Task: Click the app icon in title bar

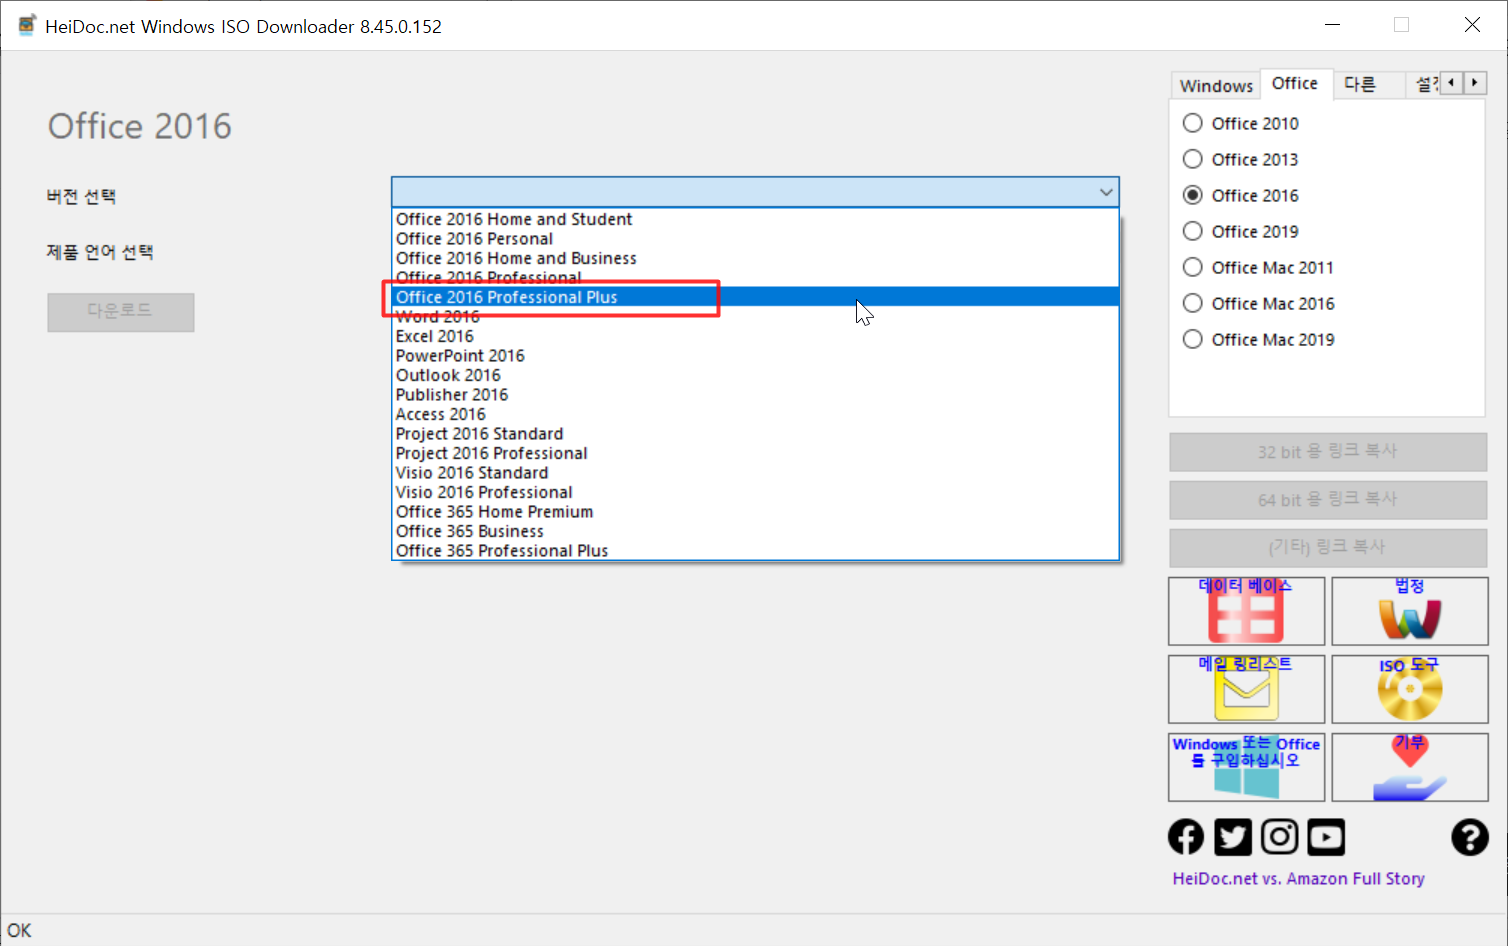Action: click(x=27, y=25)
